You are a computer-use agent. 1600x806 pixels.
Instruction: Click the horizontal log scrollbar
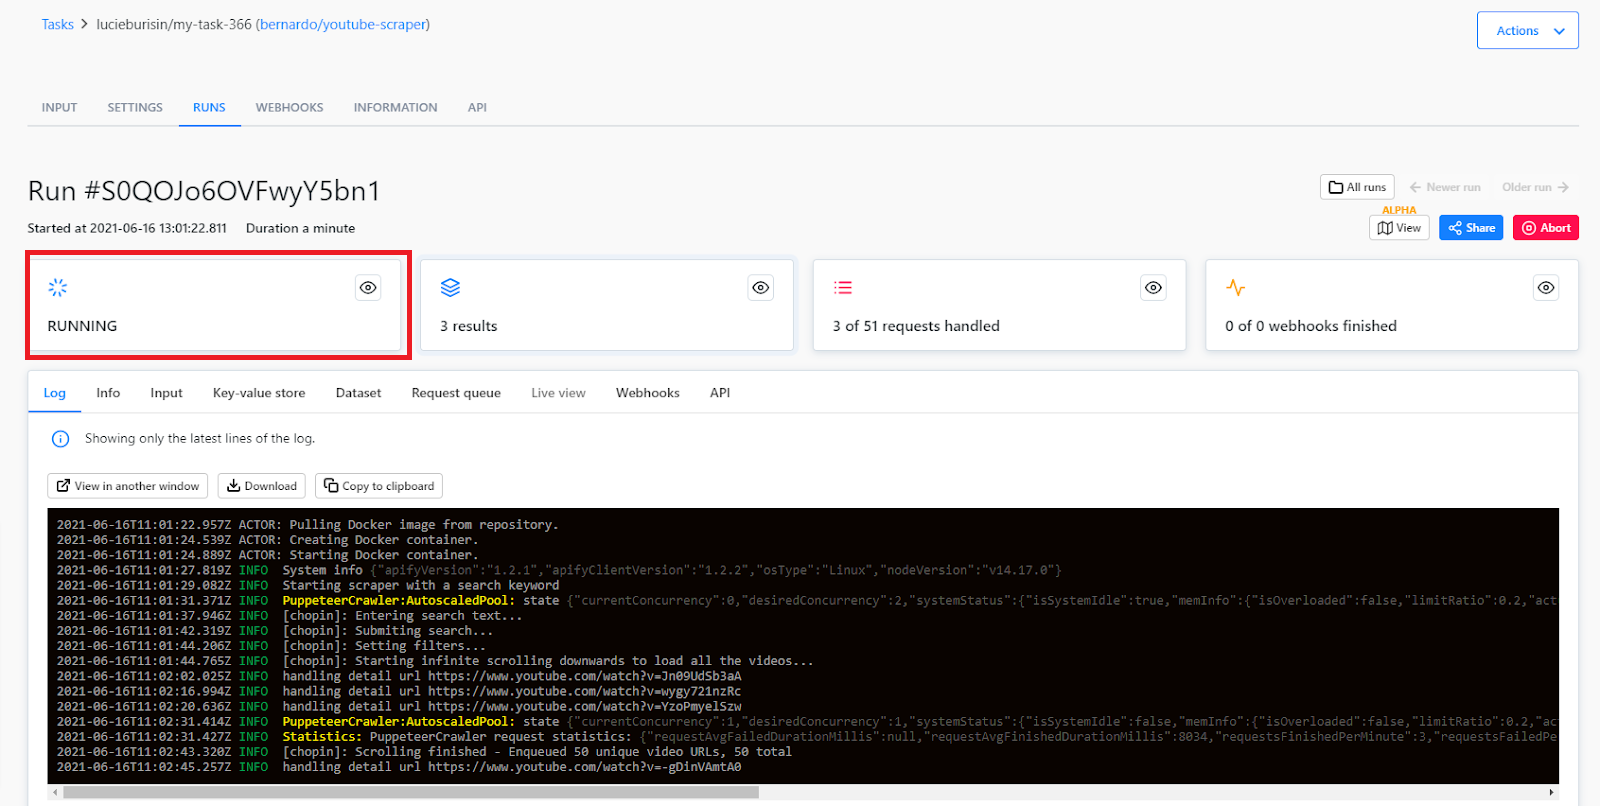click(410, 792)
